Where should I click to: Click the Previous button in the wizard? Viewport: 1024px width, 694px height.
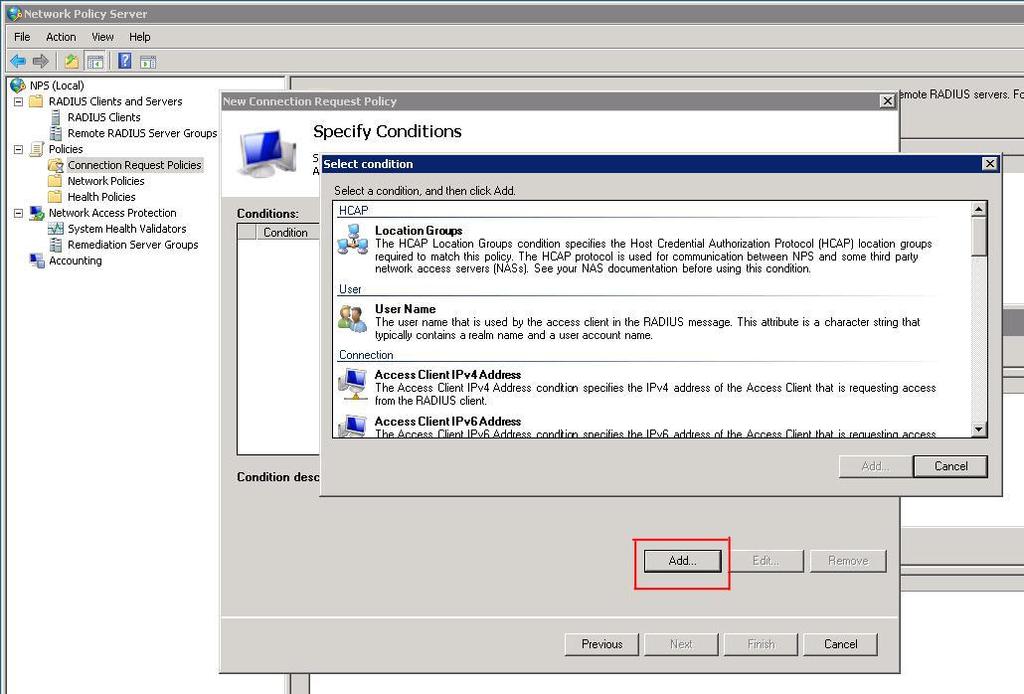601,644
